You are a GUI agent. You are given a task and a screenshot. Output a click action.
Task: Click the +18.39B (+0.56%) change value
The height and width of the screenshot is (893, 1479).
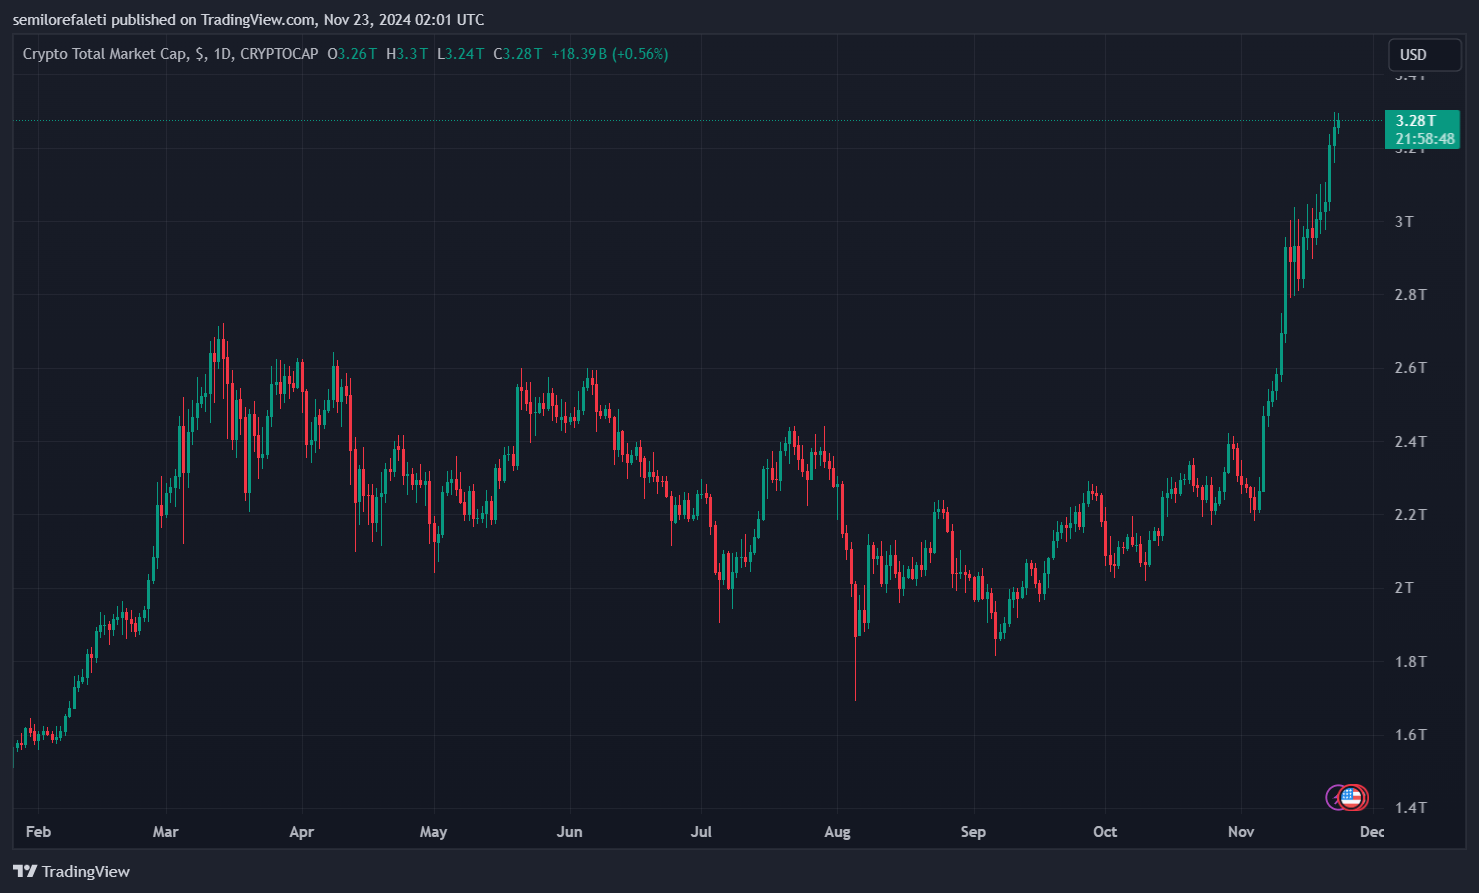(610, 54)
